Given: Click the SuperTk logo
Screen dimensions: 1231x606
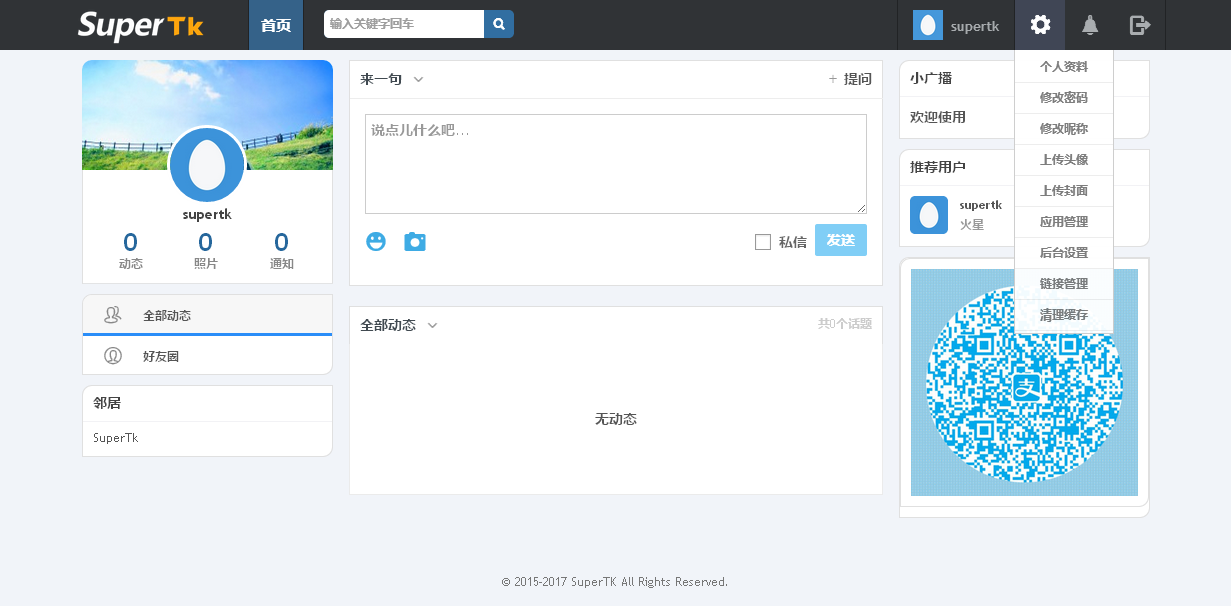Looking at the screenshot, I should click(x=141, y=25).
